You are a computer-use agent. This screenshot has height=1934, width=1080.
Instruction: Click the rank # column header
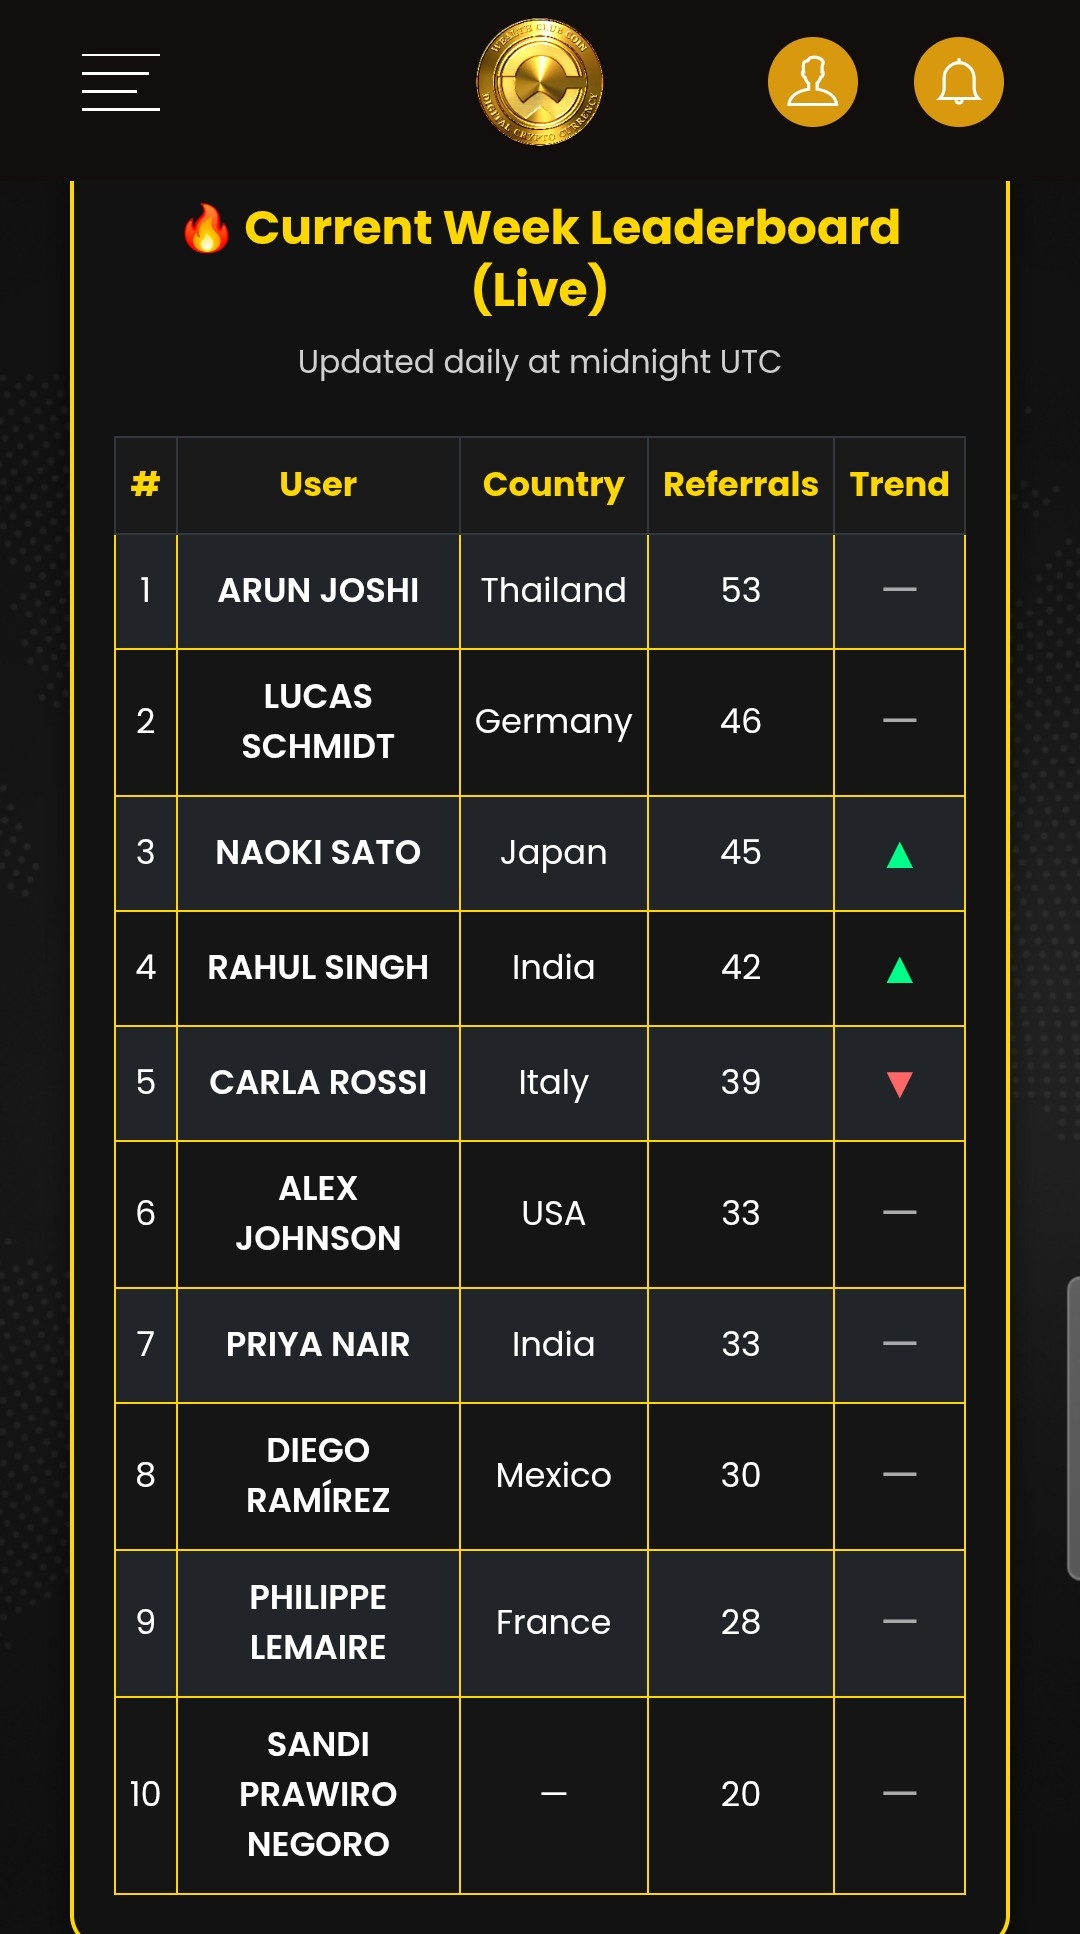(x=146, y=485)
